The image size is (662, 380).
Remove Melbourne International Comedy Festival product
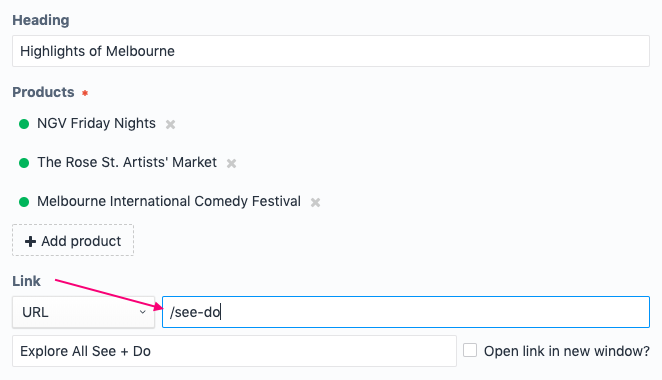coord(315,202)
